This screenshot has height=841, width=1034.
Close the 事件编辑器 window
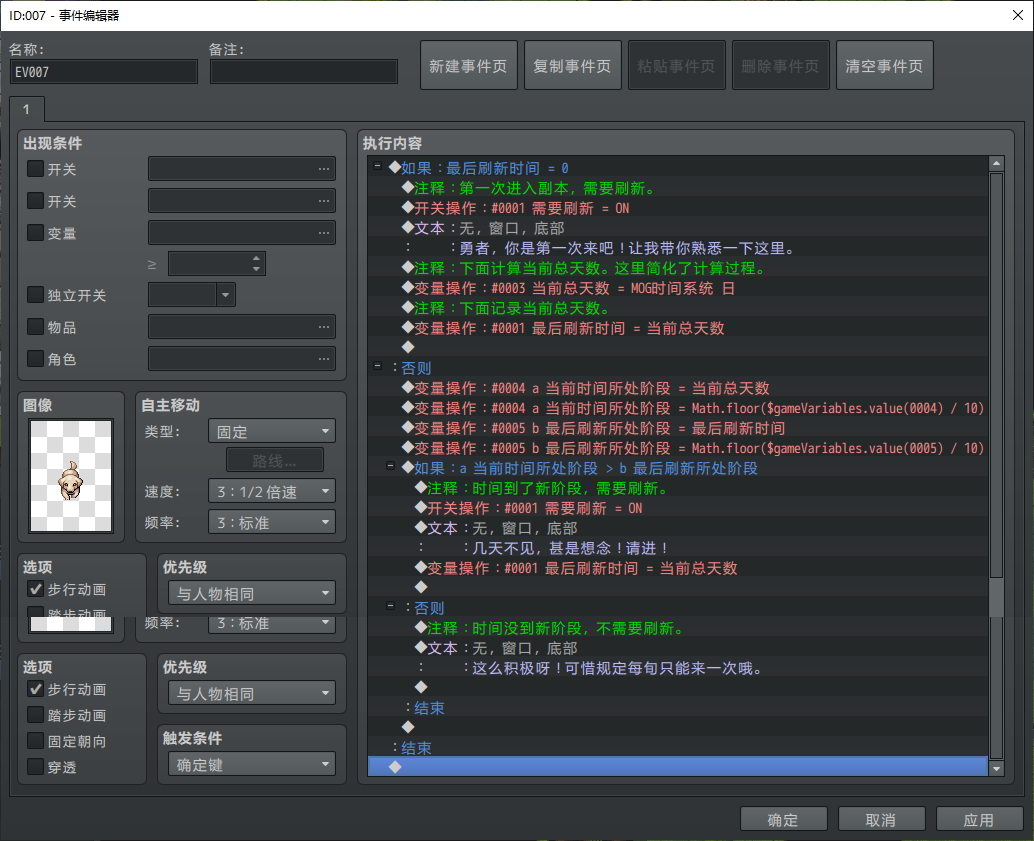point(1018,15)
